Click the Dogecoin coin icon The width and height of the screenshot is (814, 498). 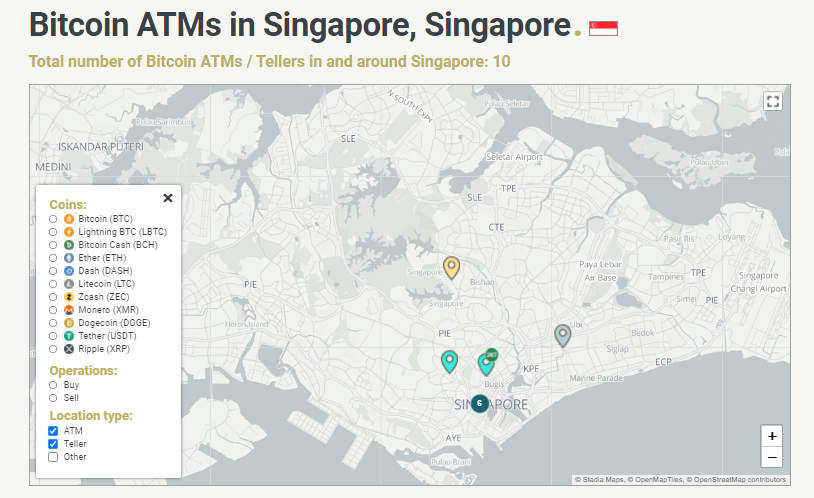69,323
